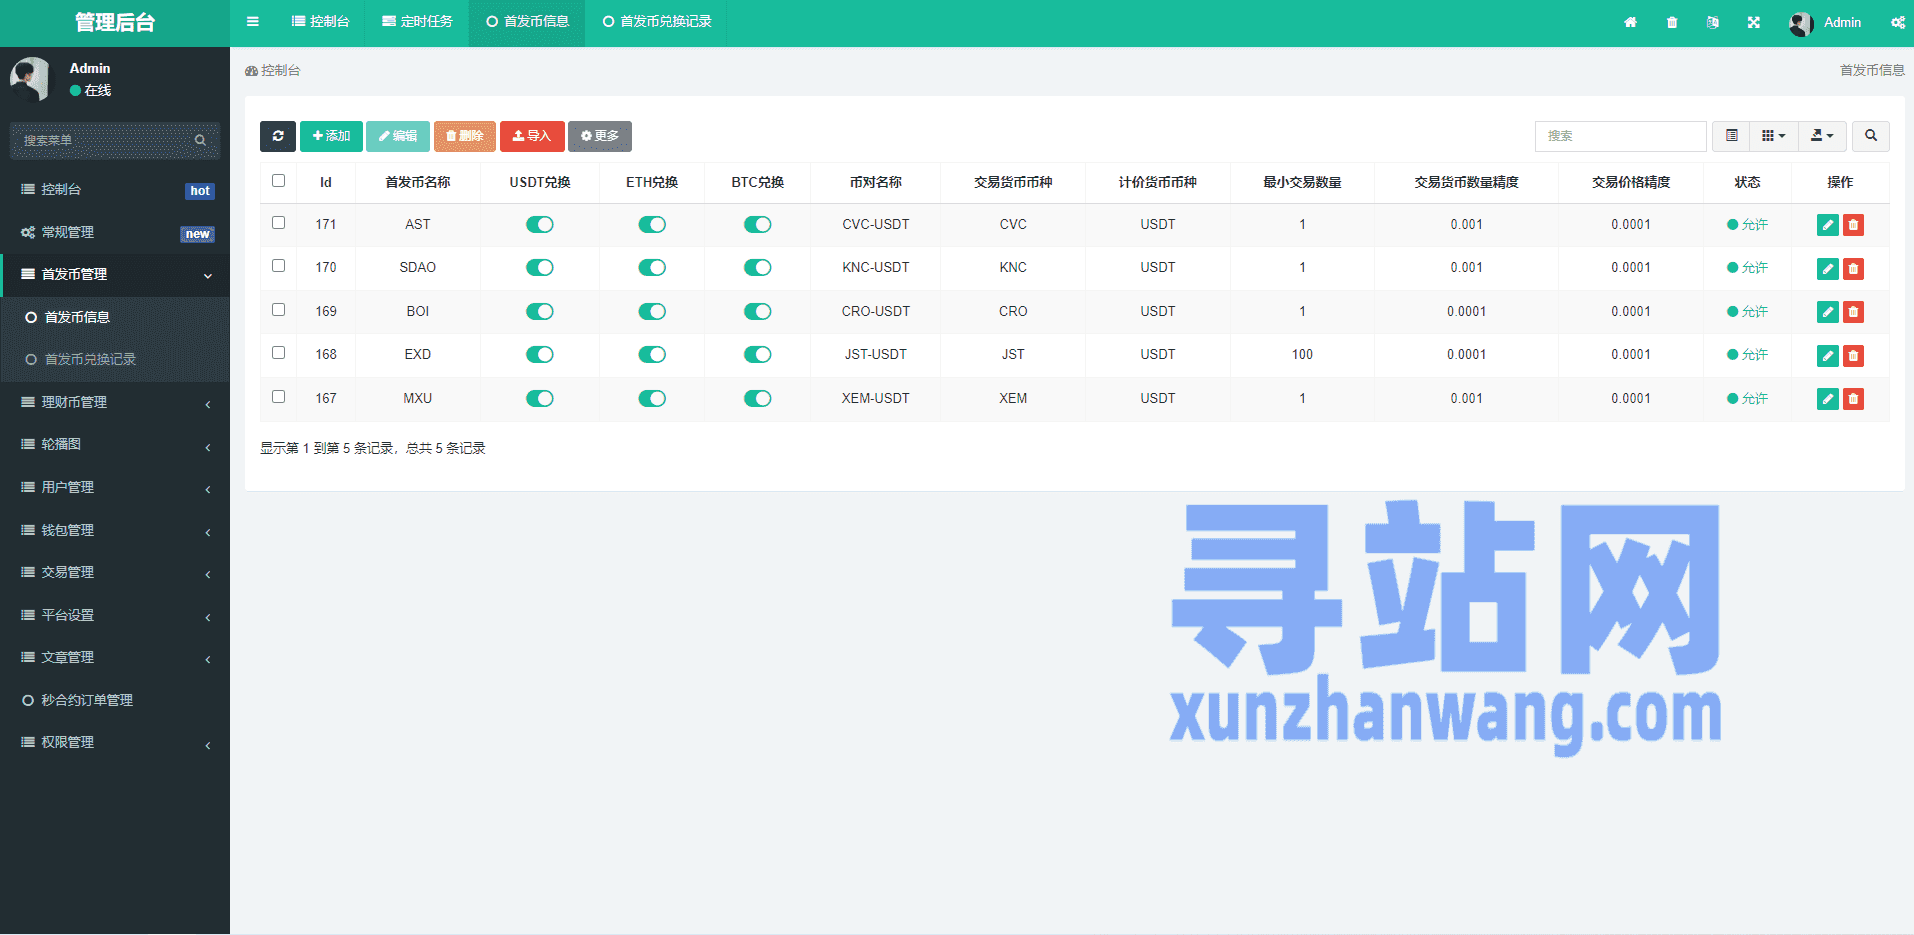
Task: Click the hamburger menu icon in header
Action: pyautogui.click(x=253, y=22)
